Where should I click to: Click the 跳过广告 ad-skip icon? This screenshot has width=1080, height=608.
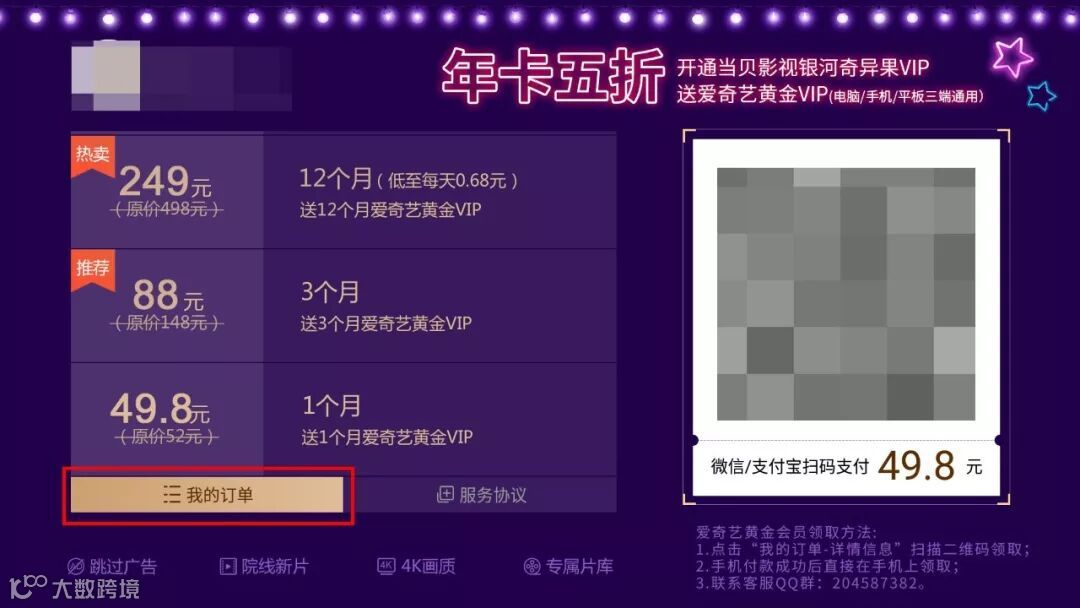point(76,567)
